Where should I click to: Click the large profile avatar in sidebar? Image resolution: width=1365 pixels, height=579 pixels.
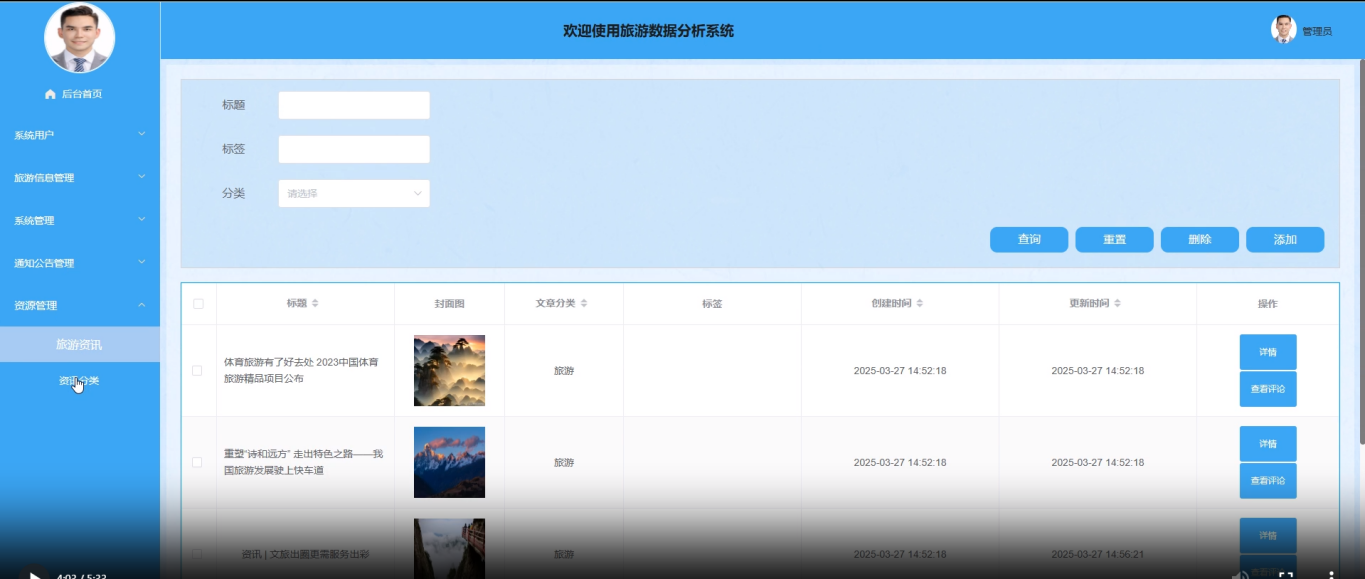coord(80,38)
